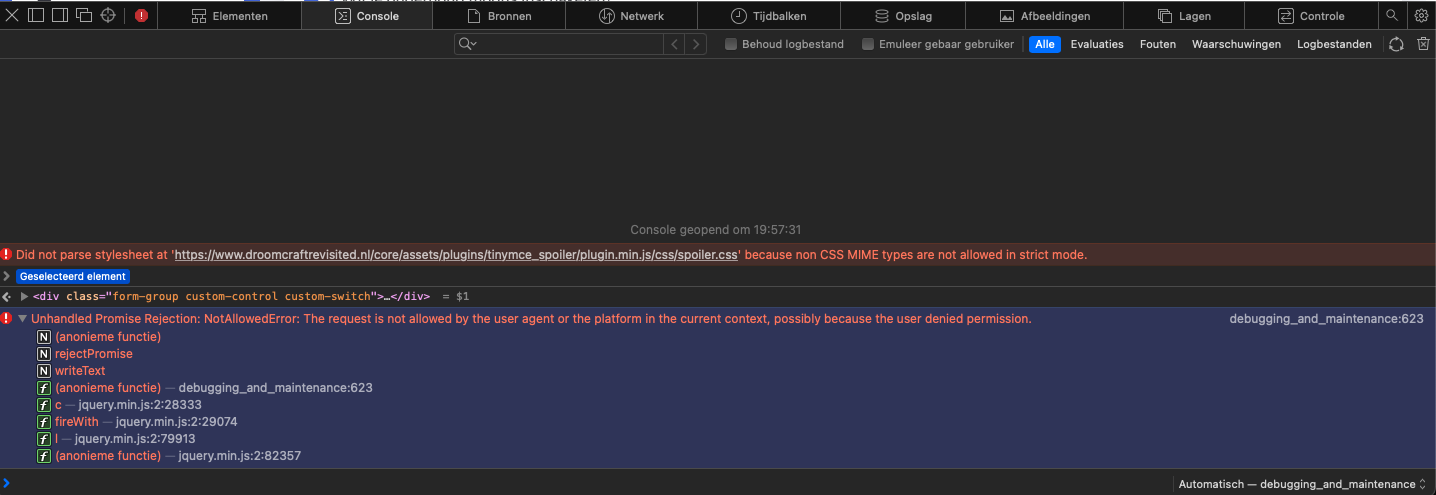The image size is (1436, 495).
Task: Clear console with trash icon
Action: pos(1423,44)
